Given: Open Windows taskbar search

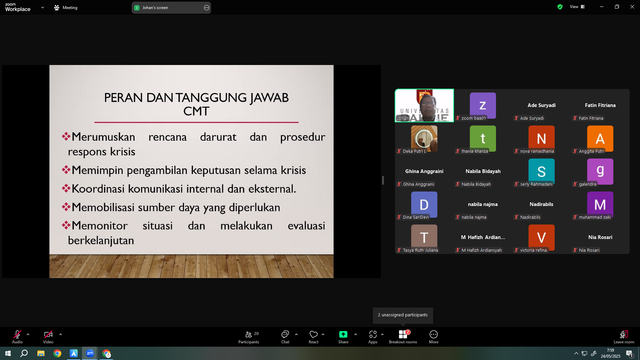Looking at the screenshot, I should (24, 353).
